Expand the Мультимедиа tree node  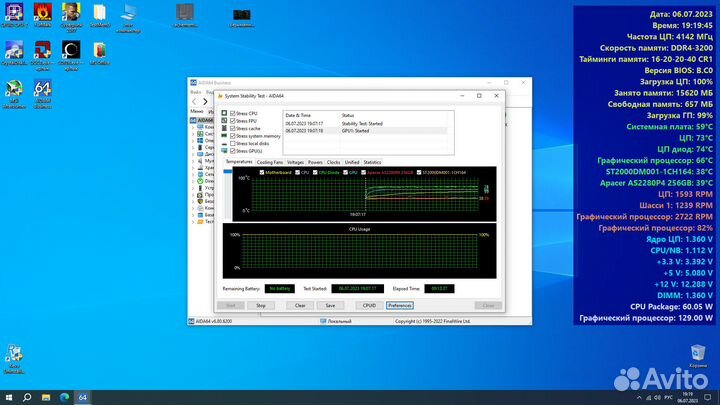(x=193, y=161)
